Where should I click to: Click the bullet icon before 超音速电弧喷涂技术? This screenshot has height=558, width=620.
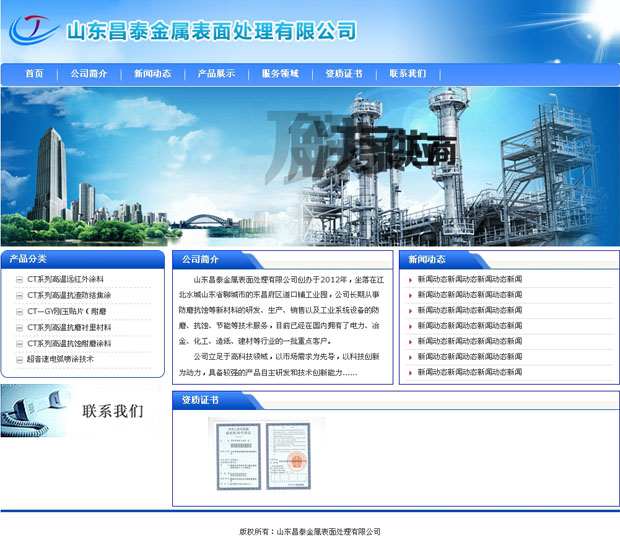[19, 359]
